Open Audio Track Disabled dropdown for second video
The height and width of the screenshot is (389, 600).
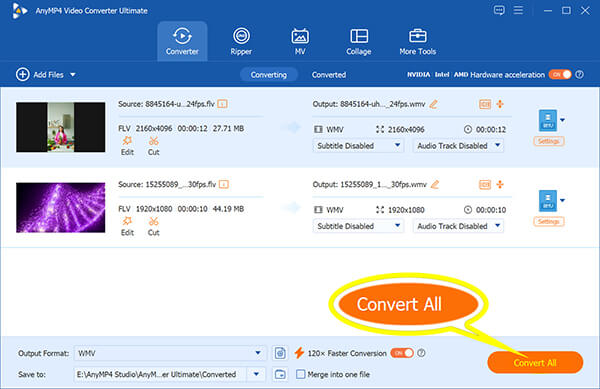(x=458, y=226)
